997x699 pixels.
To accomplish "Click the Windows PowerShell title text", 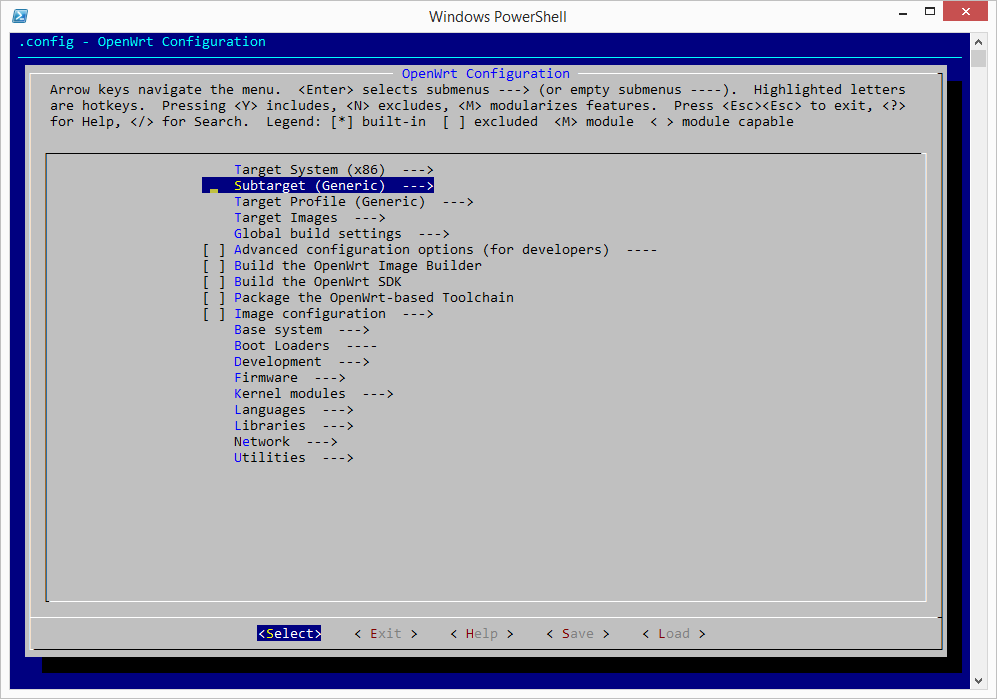I will (x=498, y=17).
